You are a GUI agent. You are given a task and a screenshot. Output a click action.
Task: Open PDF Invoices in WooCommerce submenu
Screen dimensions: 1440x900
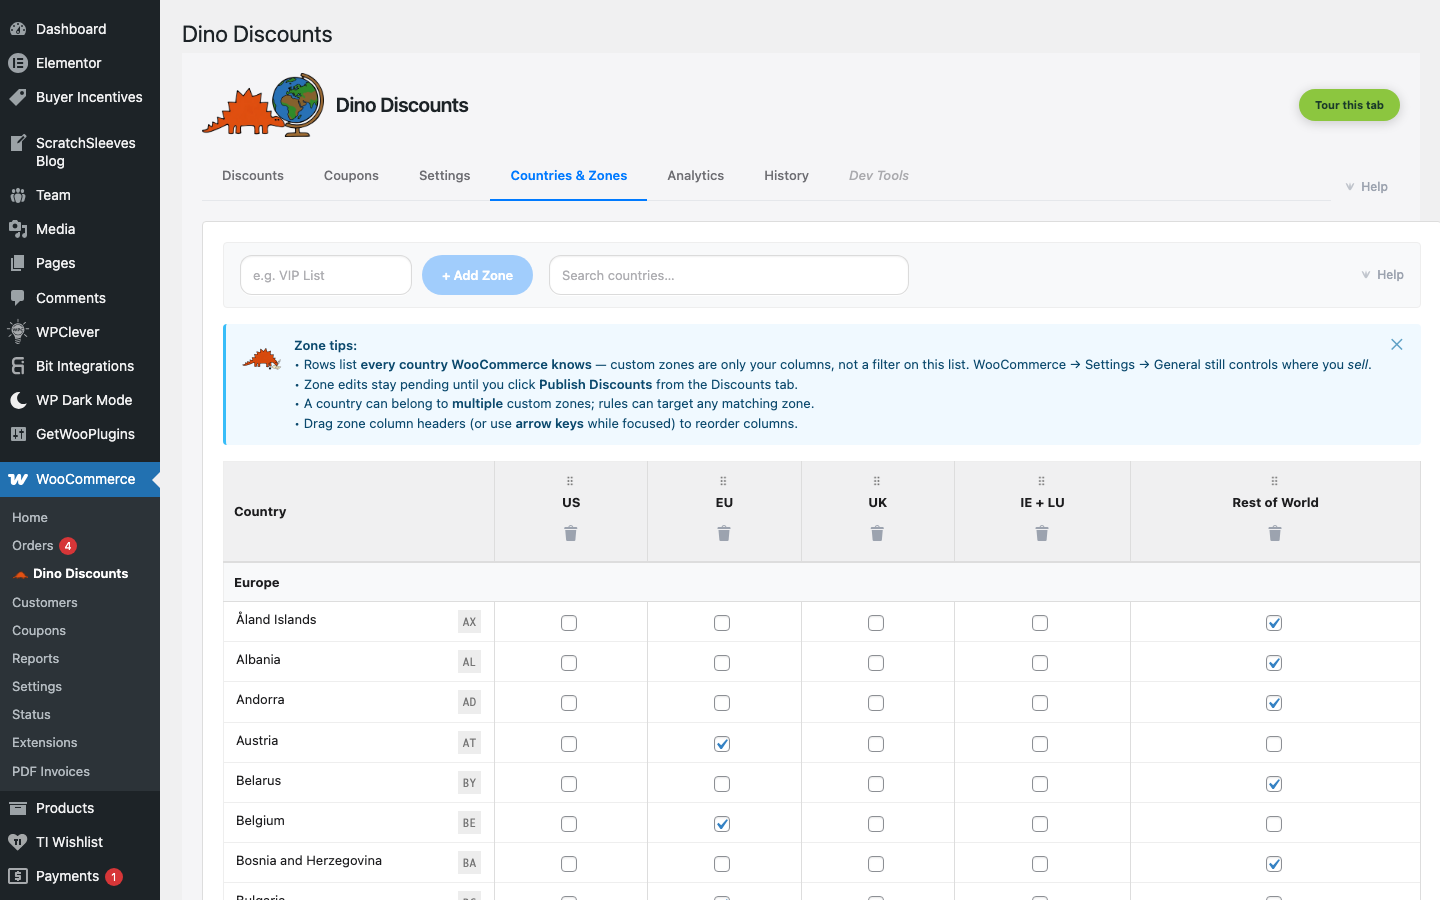[51, 772]
